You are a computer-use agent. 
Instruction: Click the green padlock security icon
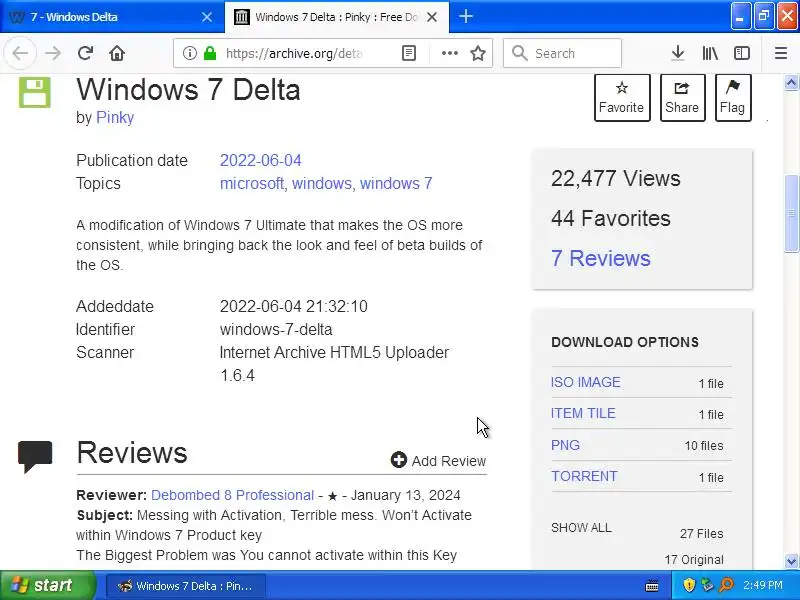(210, 53)
